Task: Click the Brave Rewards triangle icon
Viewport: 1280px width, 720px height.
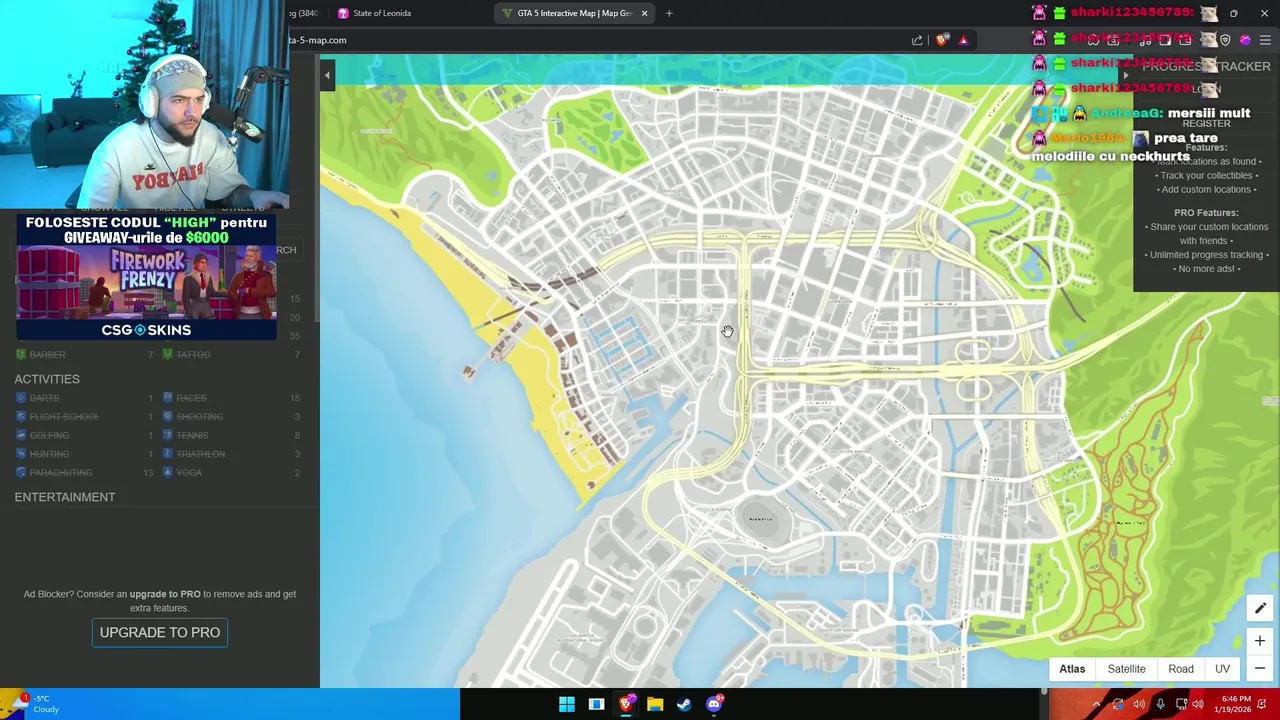Action: click(963, 40)
